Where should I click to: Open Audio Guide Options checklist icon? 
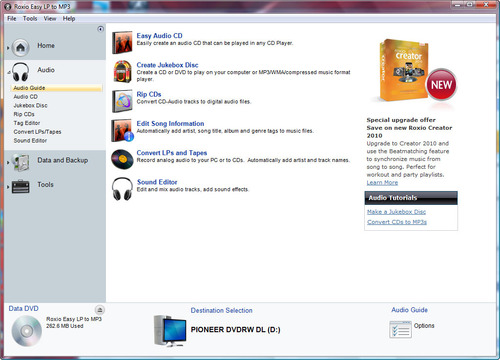pos(400,329)
